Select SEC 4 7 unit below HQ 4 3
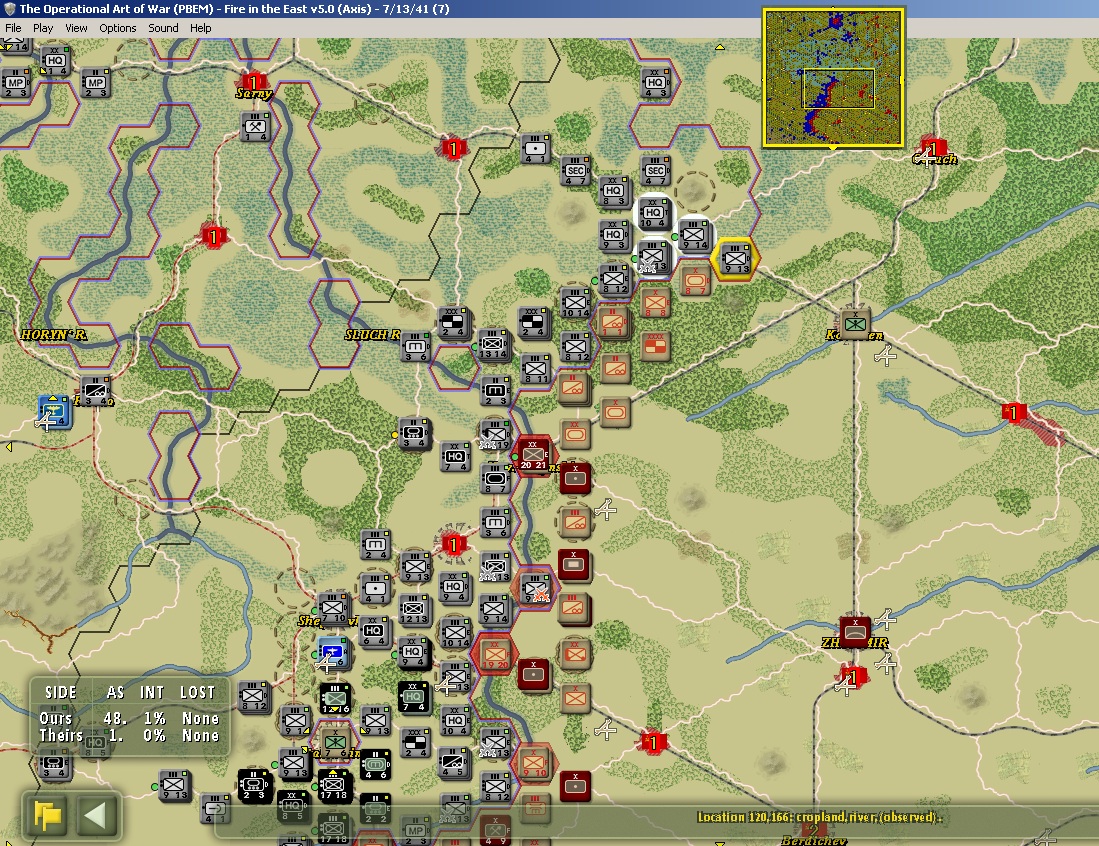 tap(656, 171)
